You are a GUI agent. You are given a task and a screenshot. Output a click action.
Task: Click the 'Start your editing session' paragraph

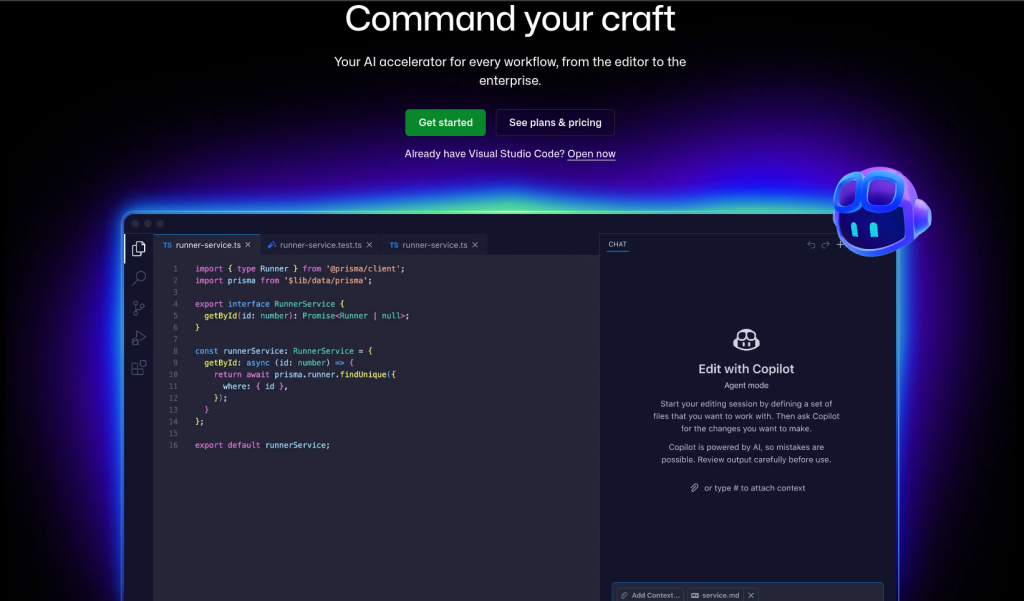click(746, 416)
